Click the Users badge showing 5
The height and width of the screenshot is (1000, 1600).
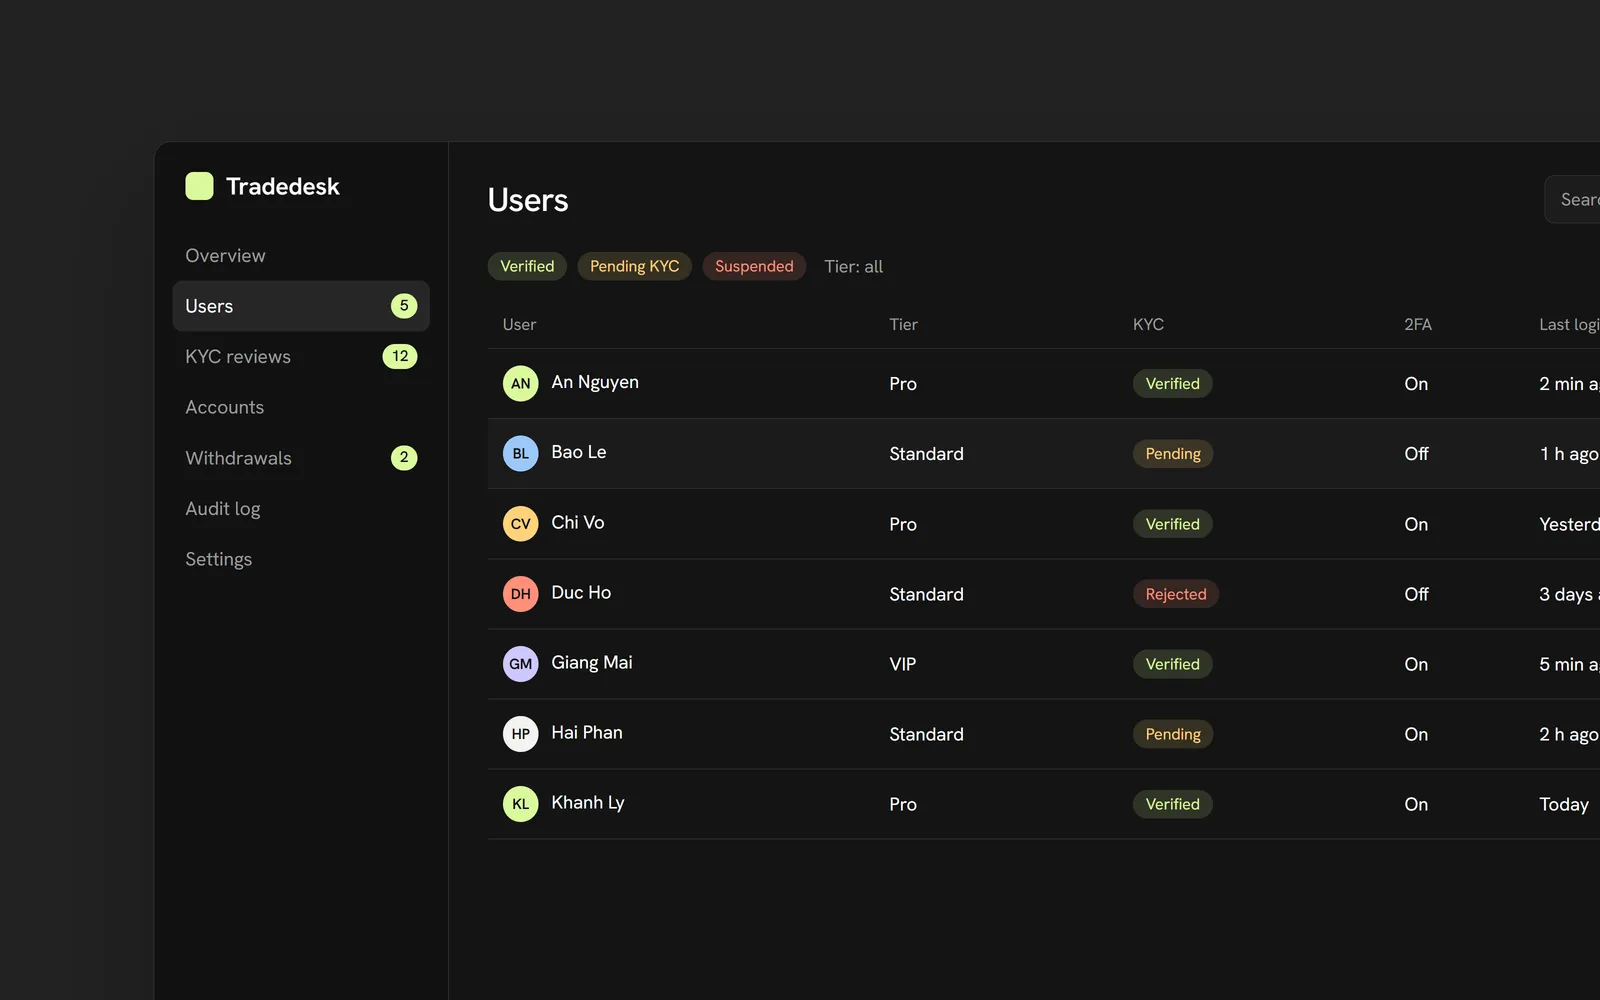[404, 306]
